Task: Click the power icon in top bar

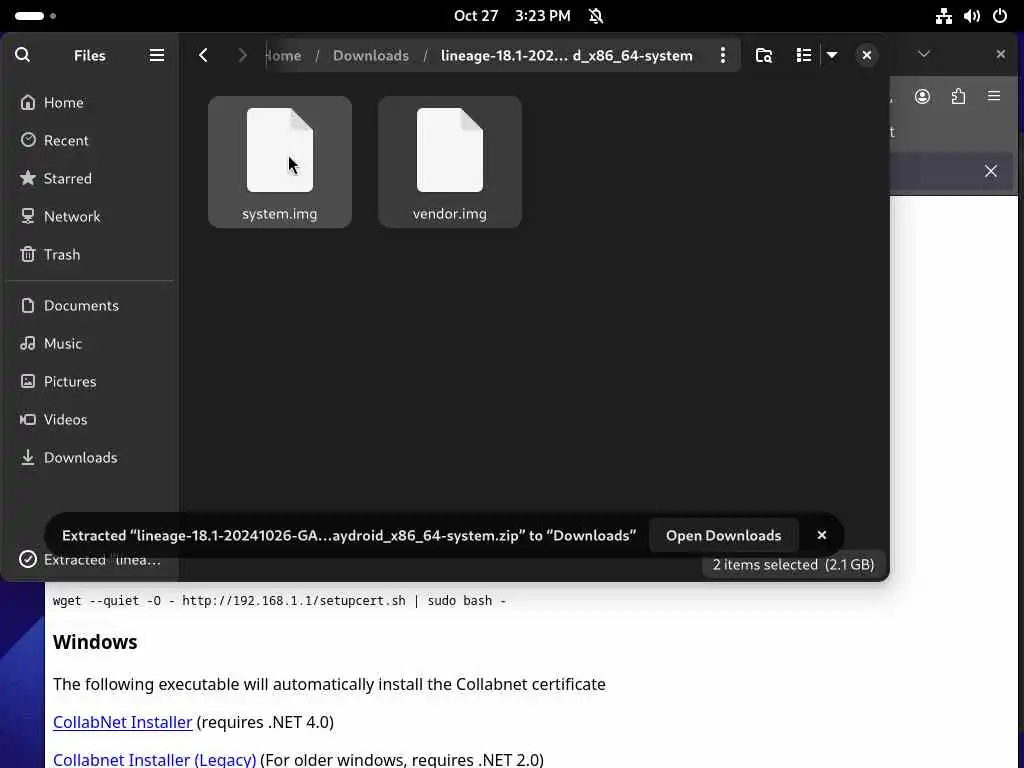Action: [x=1000, y=16]
